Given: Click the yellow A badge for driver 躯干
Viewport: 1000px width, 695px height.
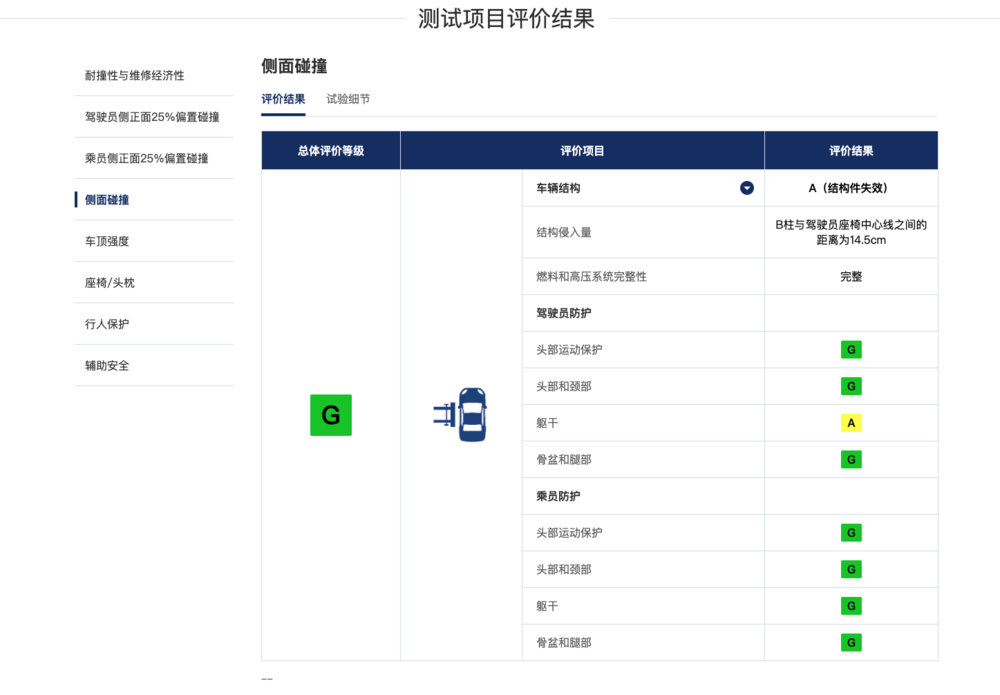Looking at the screenshot, I should click(851, 423).
